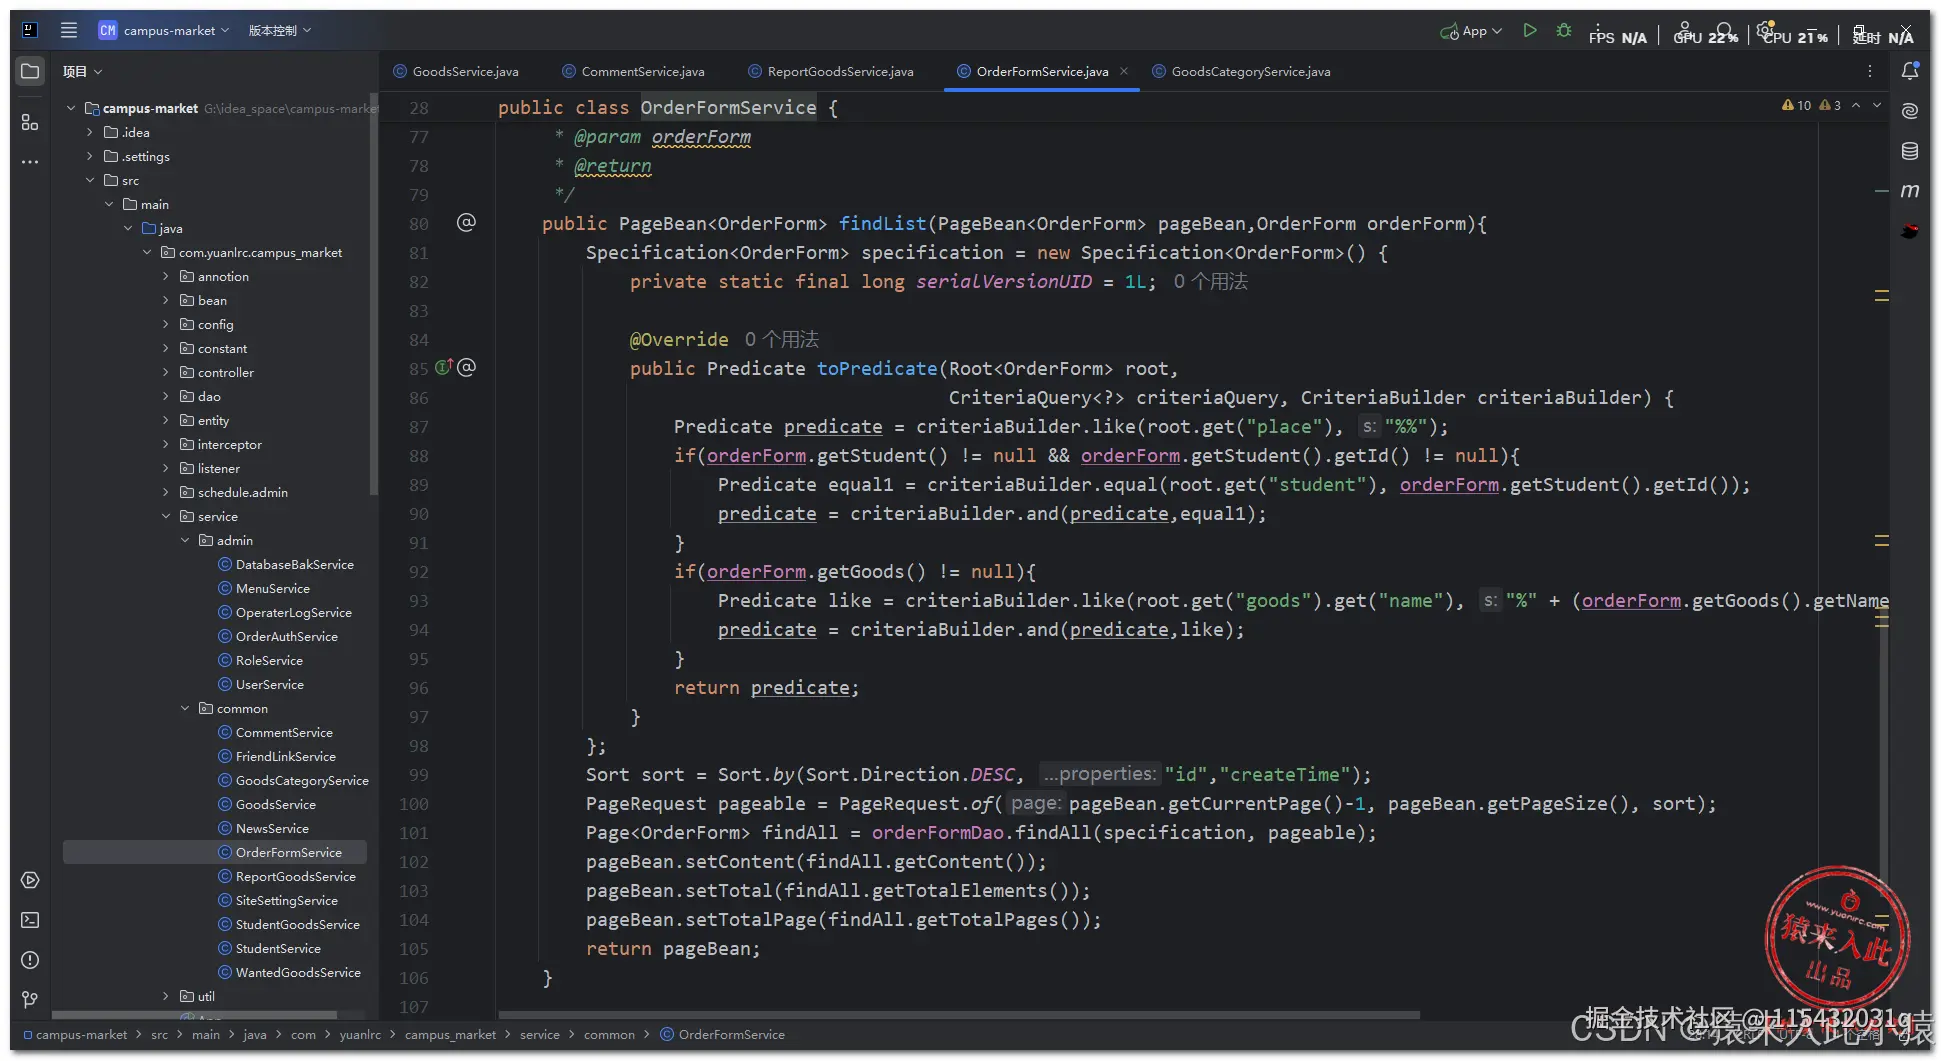Click breadcrumb campus_market in status bar

click(450, 1035)
